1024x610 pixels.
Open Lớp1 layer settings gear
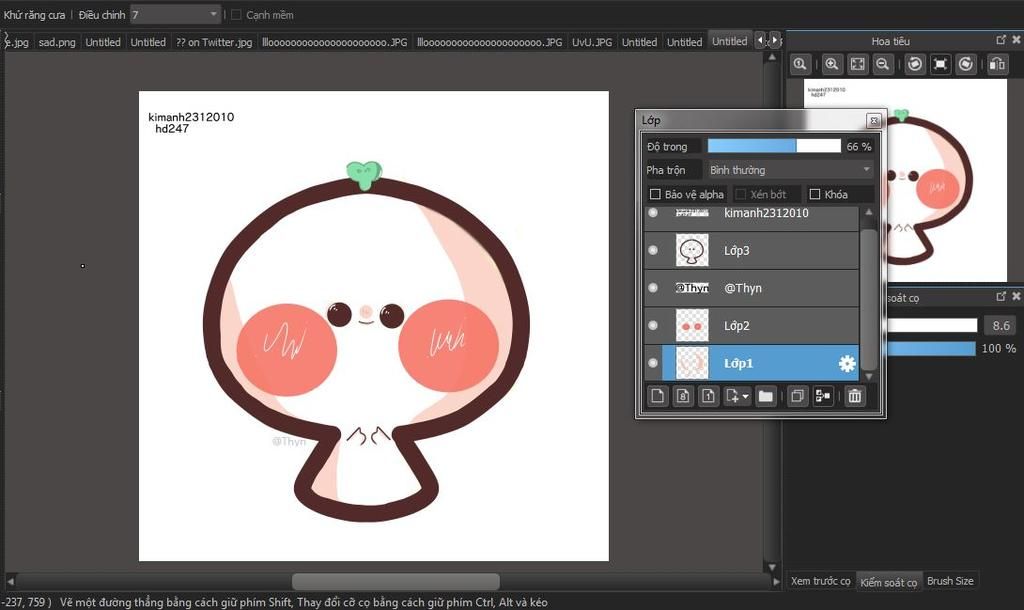point(847,363)
